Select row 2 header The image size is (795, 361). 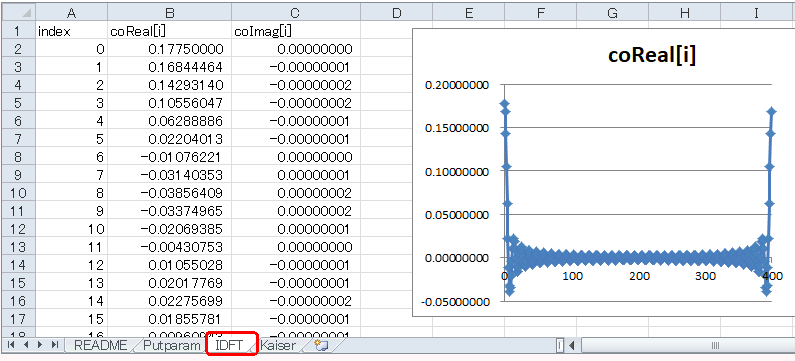[x=18, y=49]
